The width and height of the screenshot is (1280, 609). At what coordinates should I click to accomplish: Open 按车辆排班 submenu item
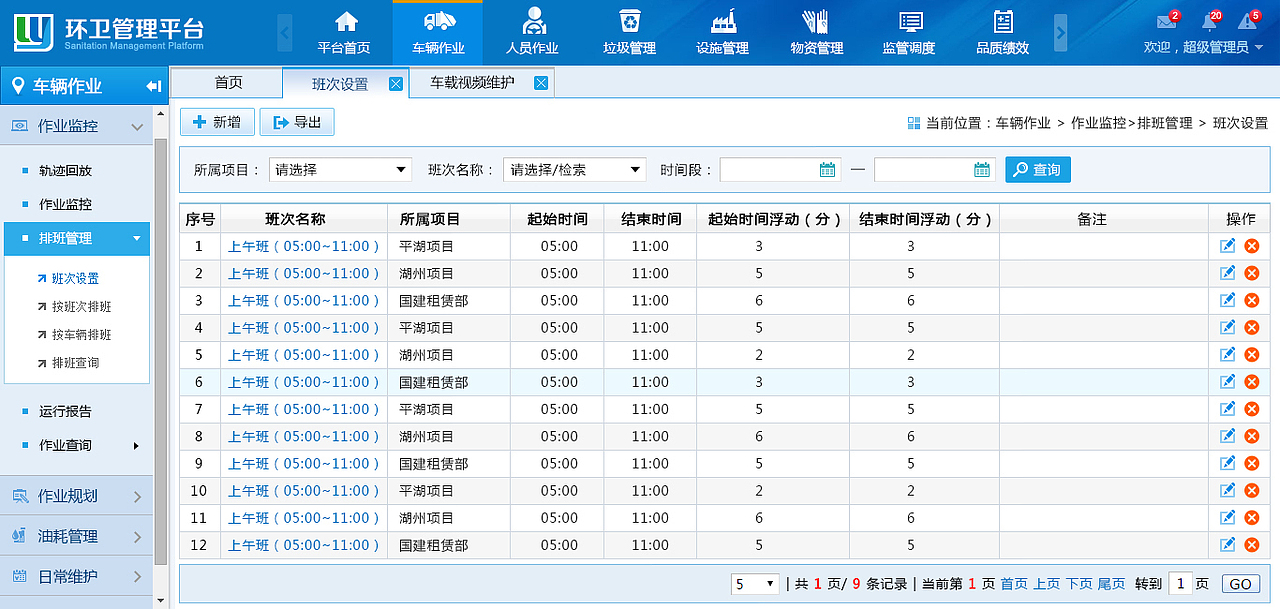81,335
